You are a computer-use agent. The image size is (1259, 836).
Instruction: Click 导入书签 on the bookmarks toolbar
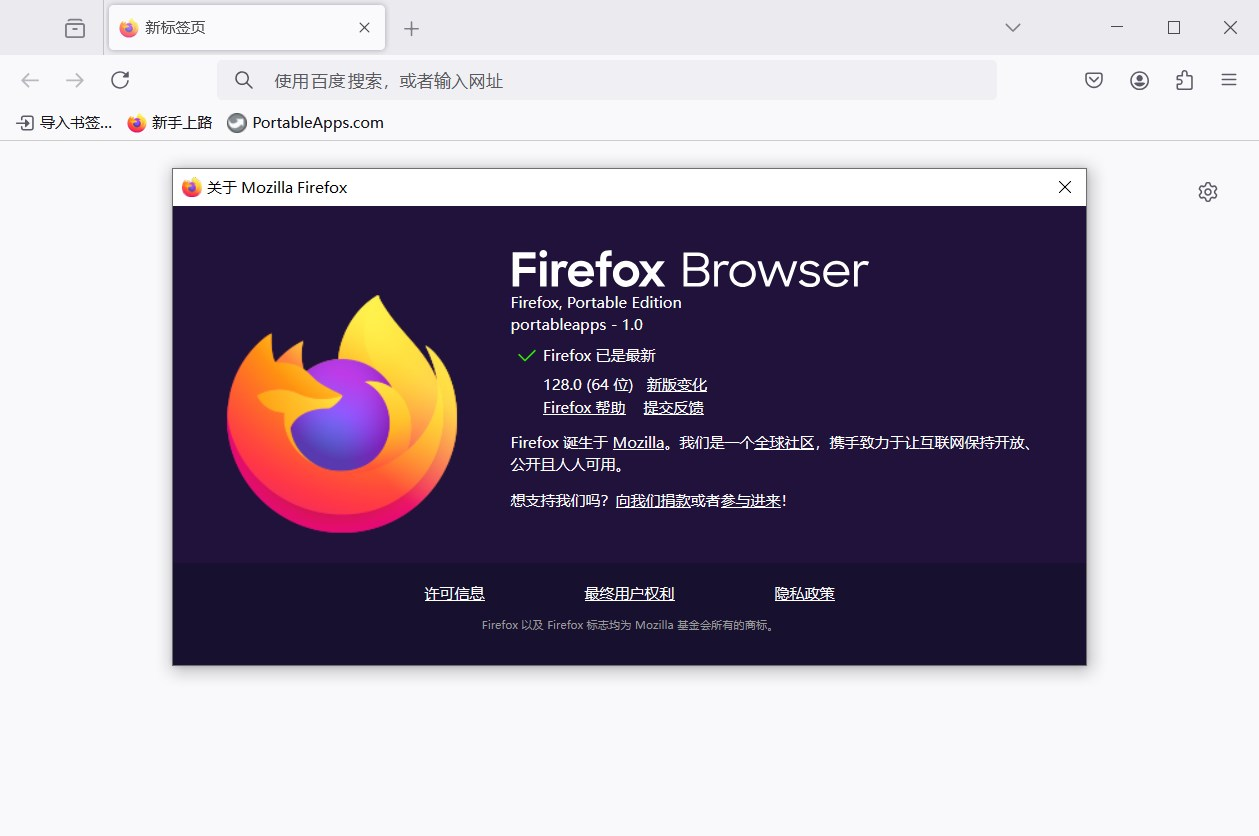(62, 122)
